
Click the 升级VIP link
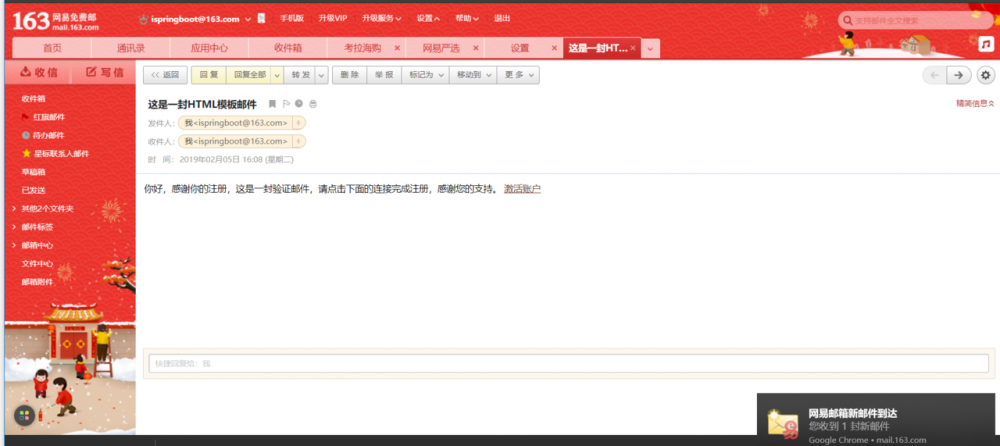tap(333, 19)
